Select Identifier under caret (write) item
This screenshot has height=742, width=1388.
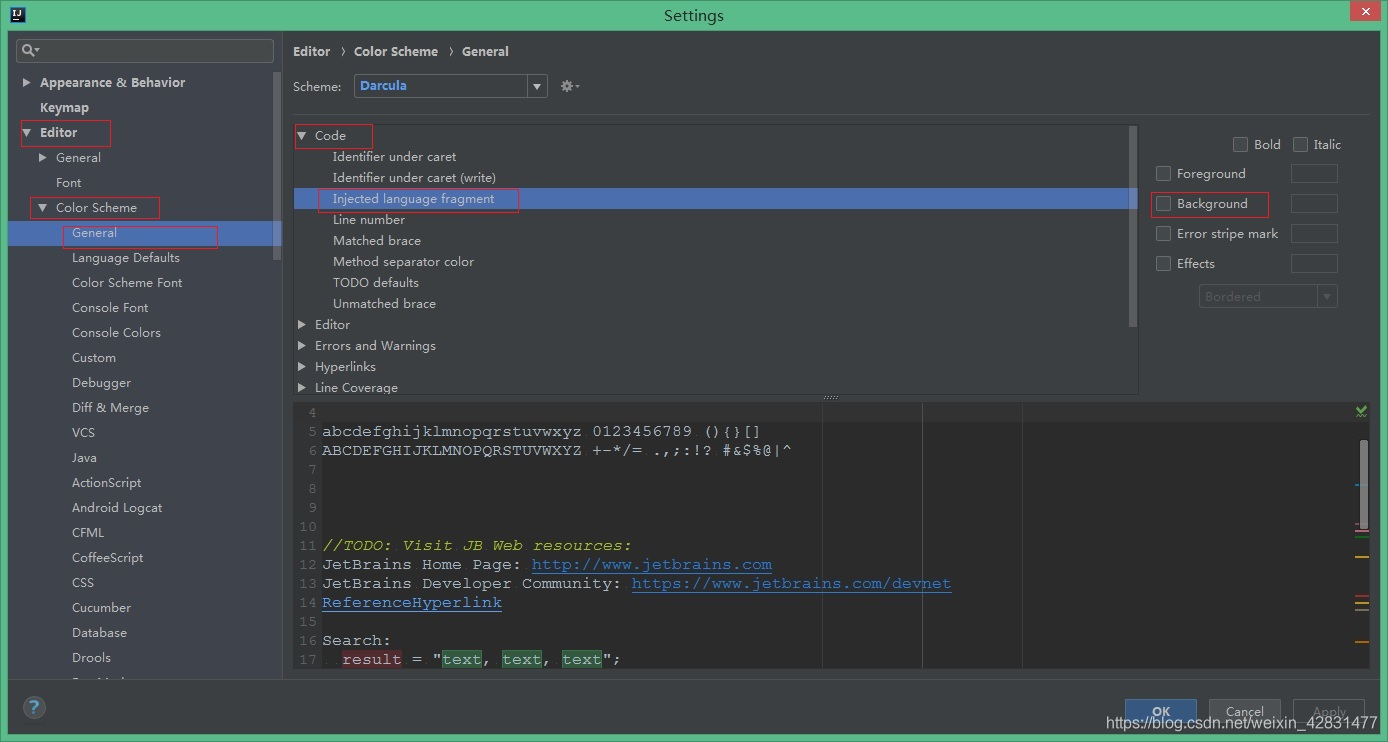click(x=414, y=177)
